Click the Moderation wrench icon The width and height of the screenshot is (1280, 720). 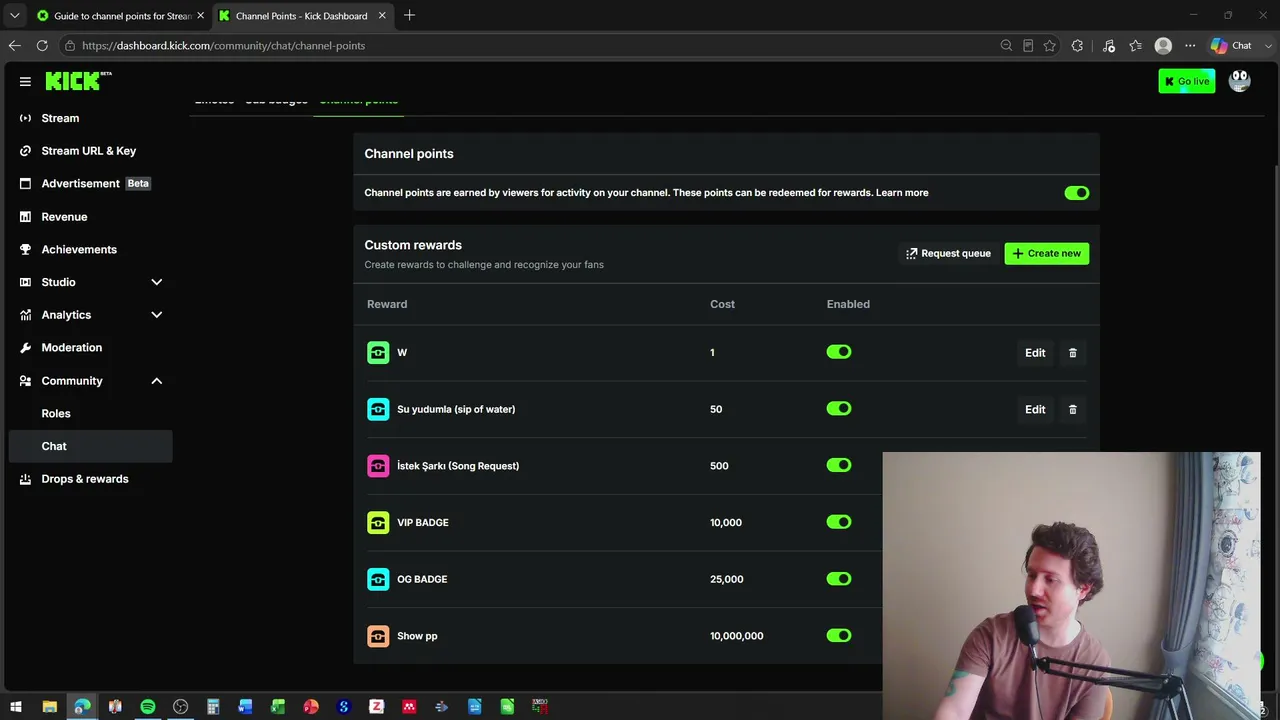pyautogui.click(x=25, y=347)
